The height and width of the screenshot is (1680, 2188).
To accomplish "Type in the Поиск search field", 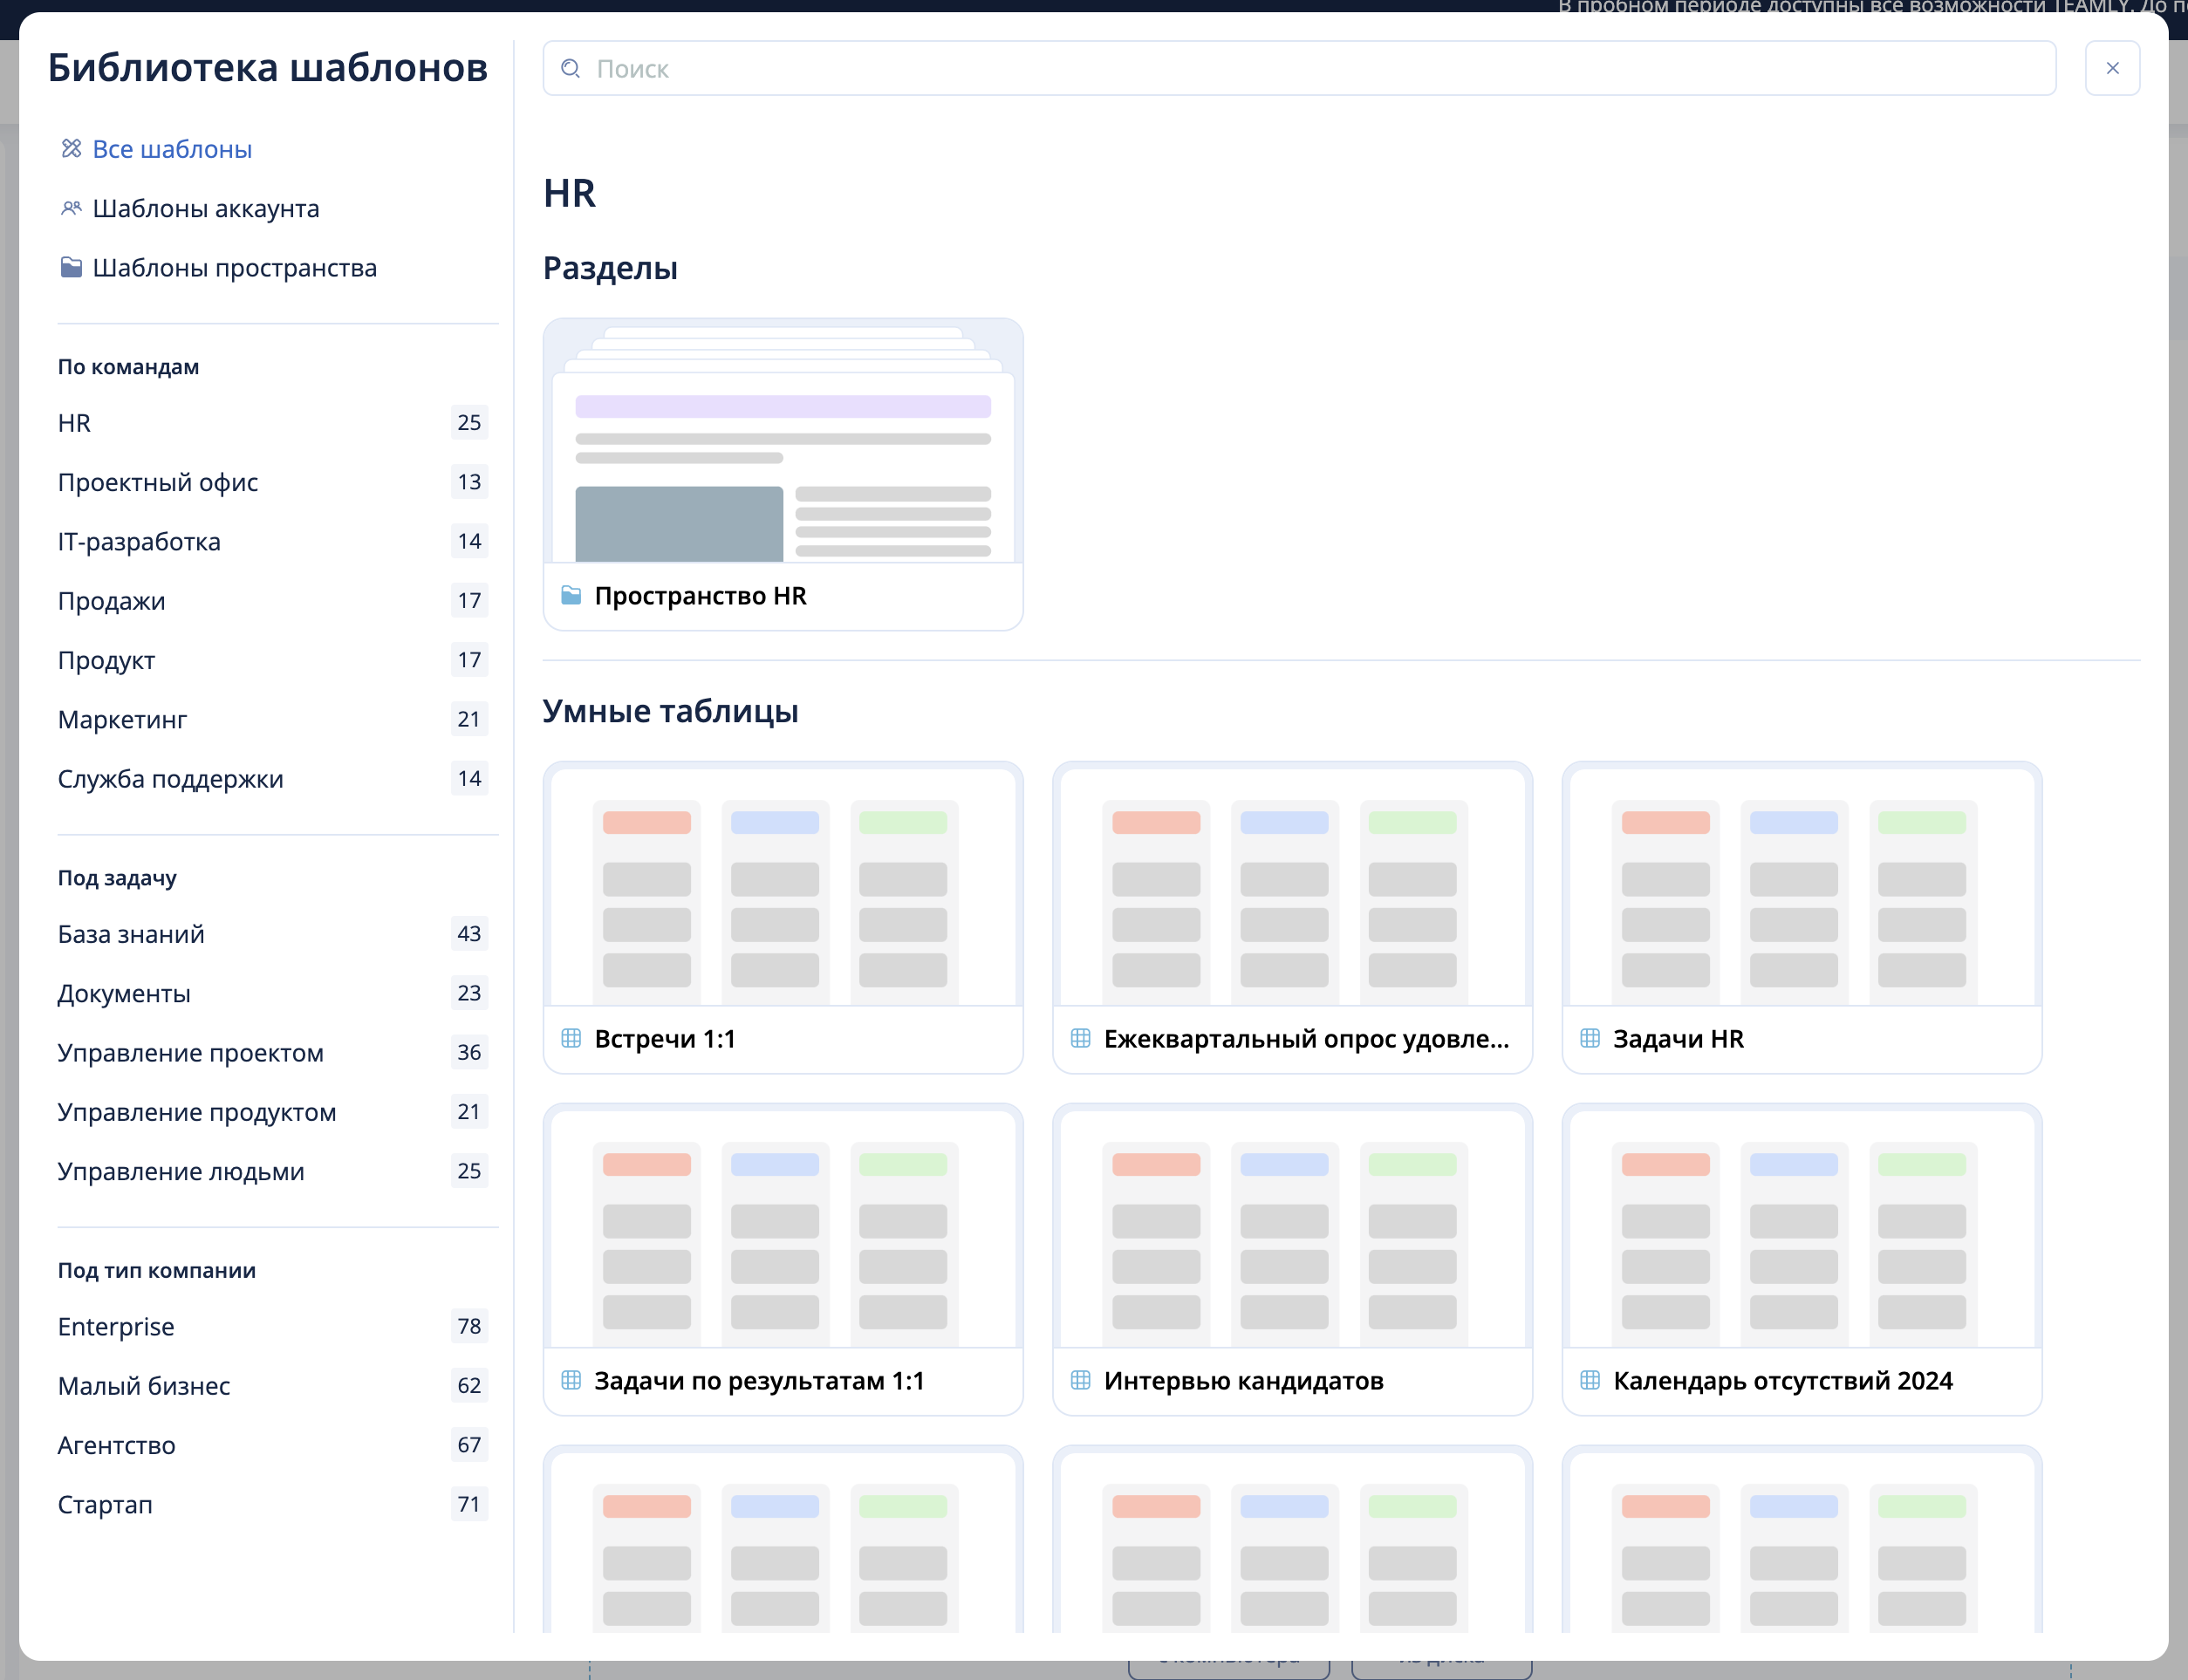I will point(1300,68).
